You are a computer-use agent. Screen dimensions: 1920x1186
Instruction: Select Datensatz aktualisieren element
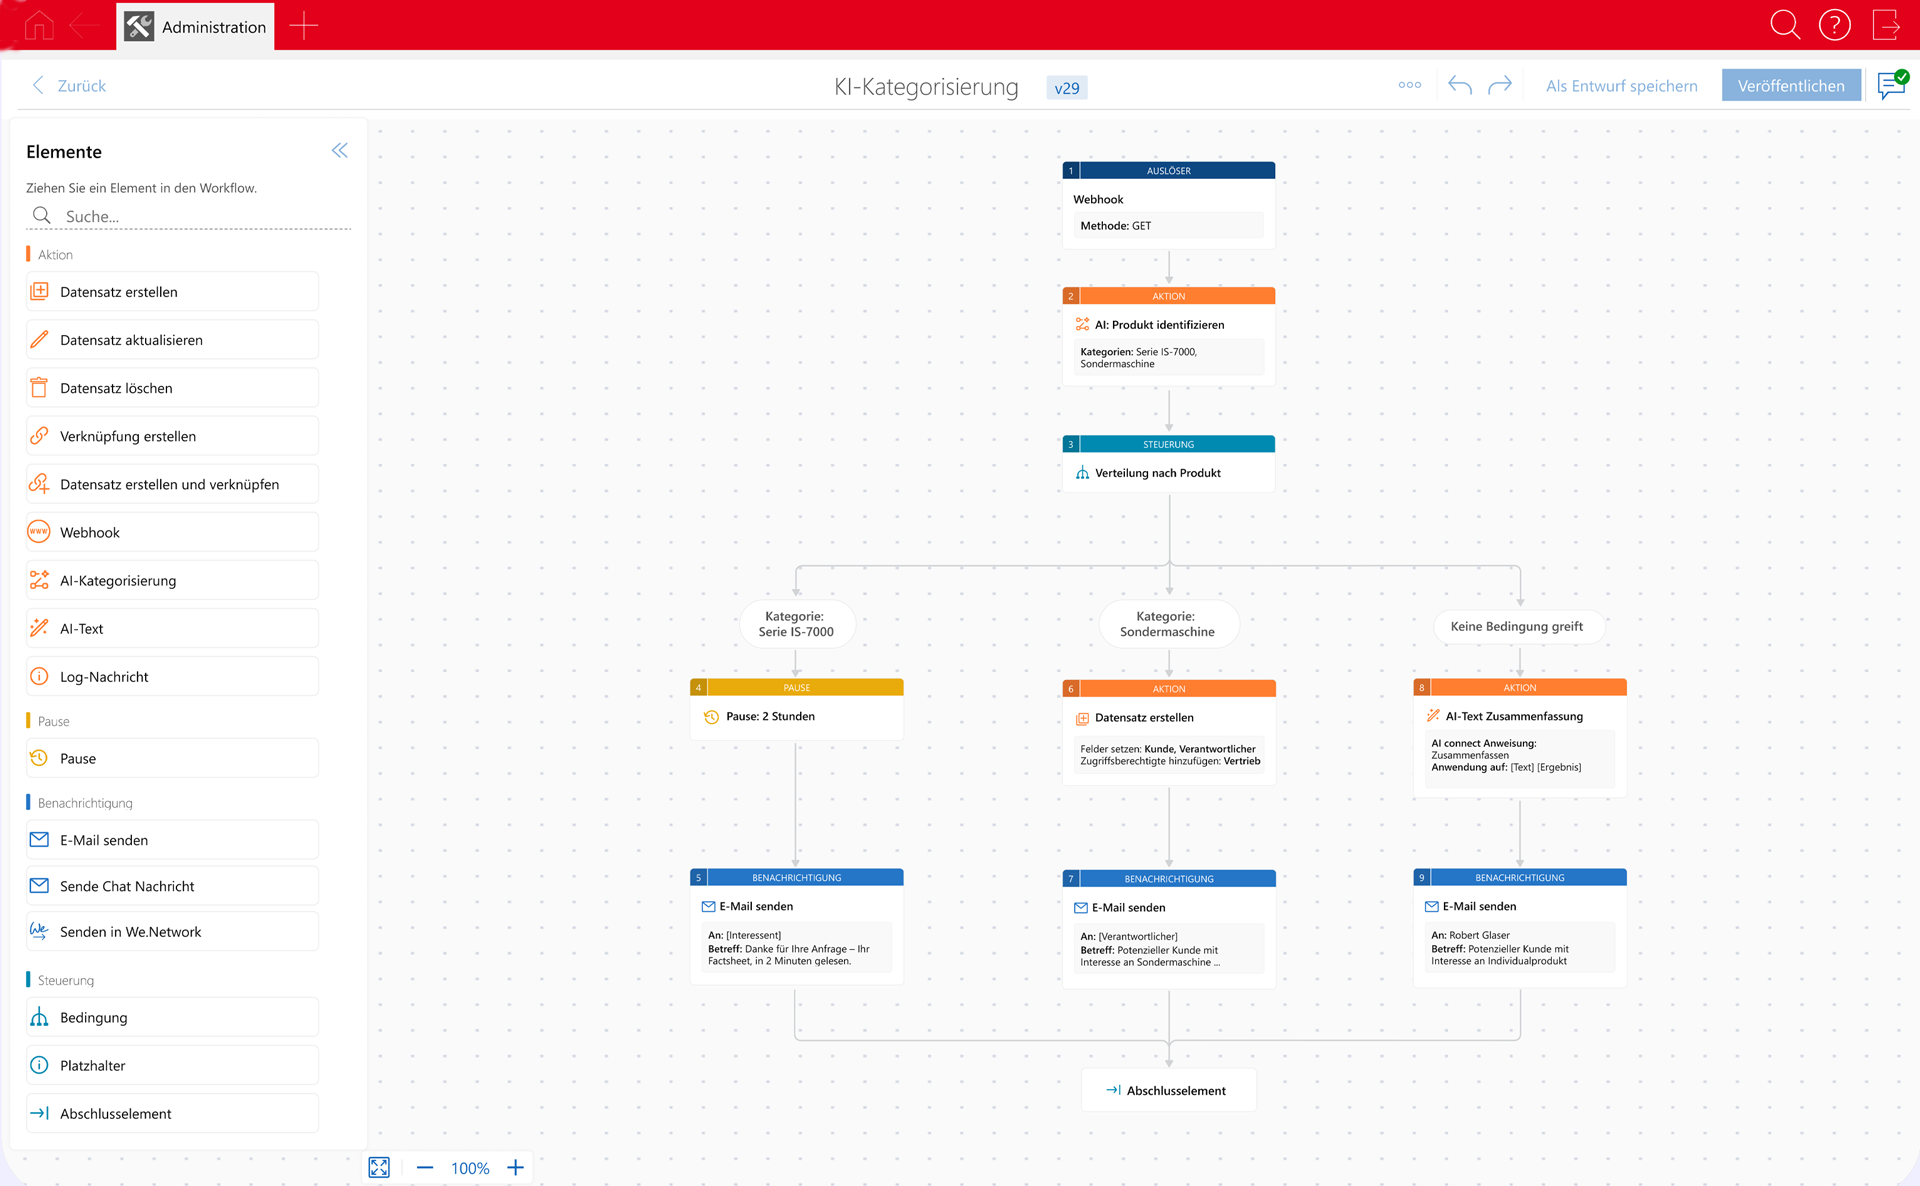tap(172, 340)
